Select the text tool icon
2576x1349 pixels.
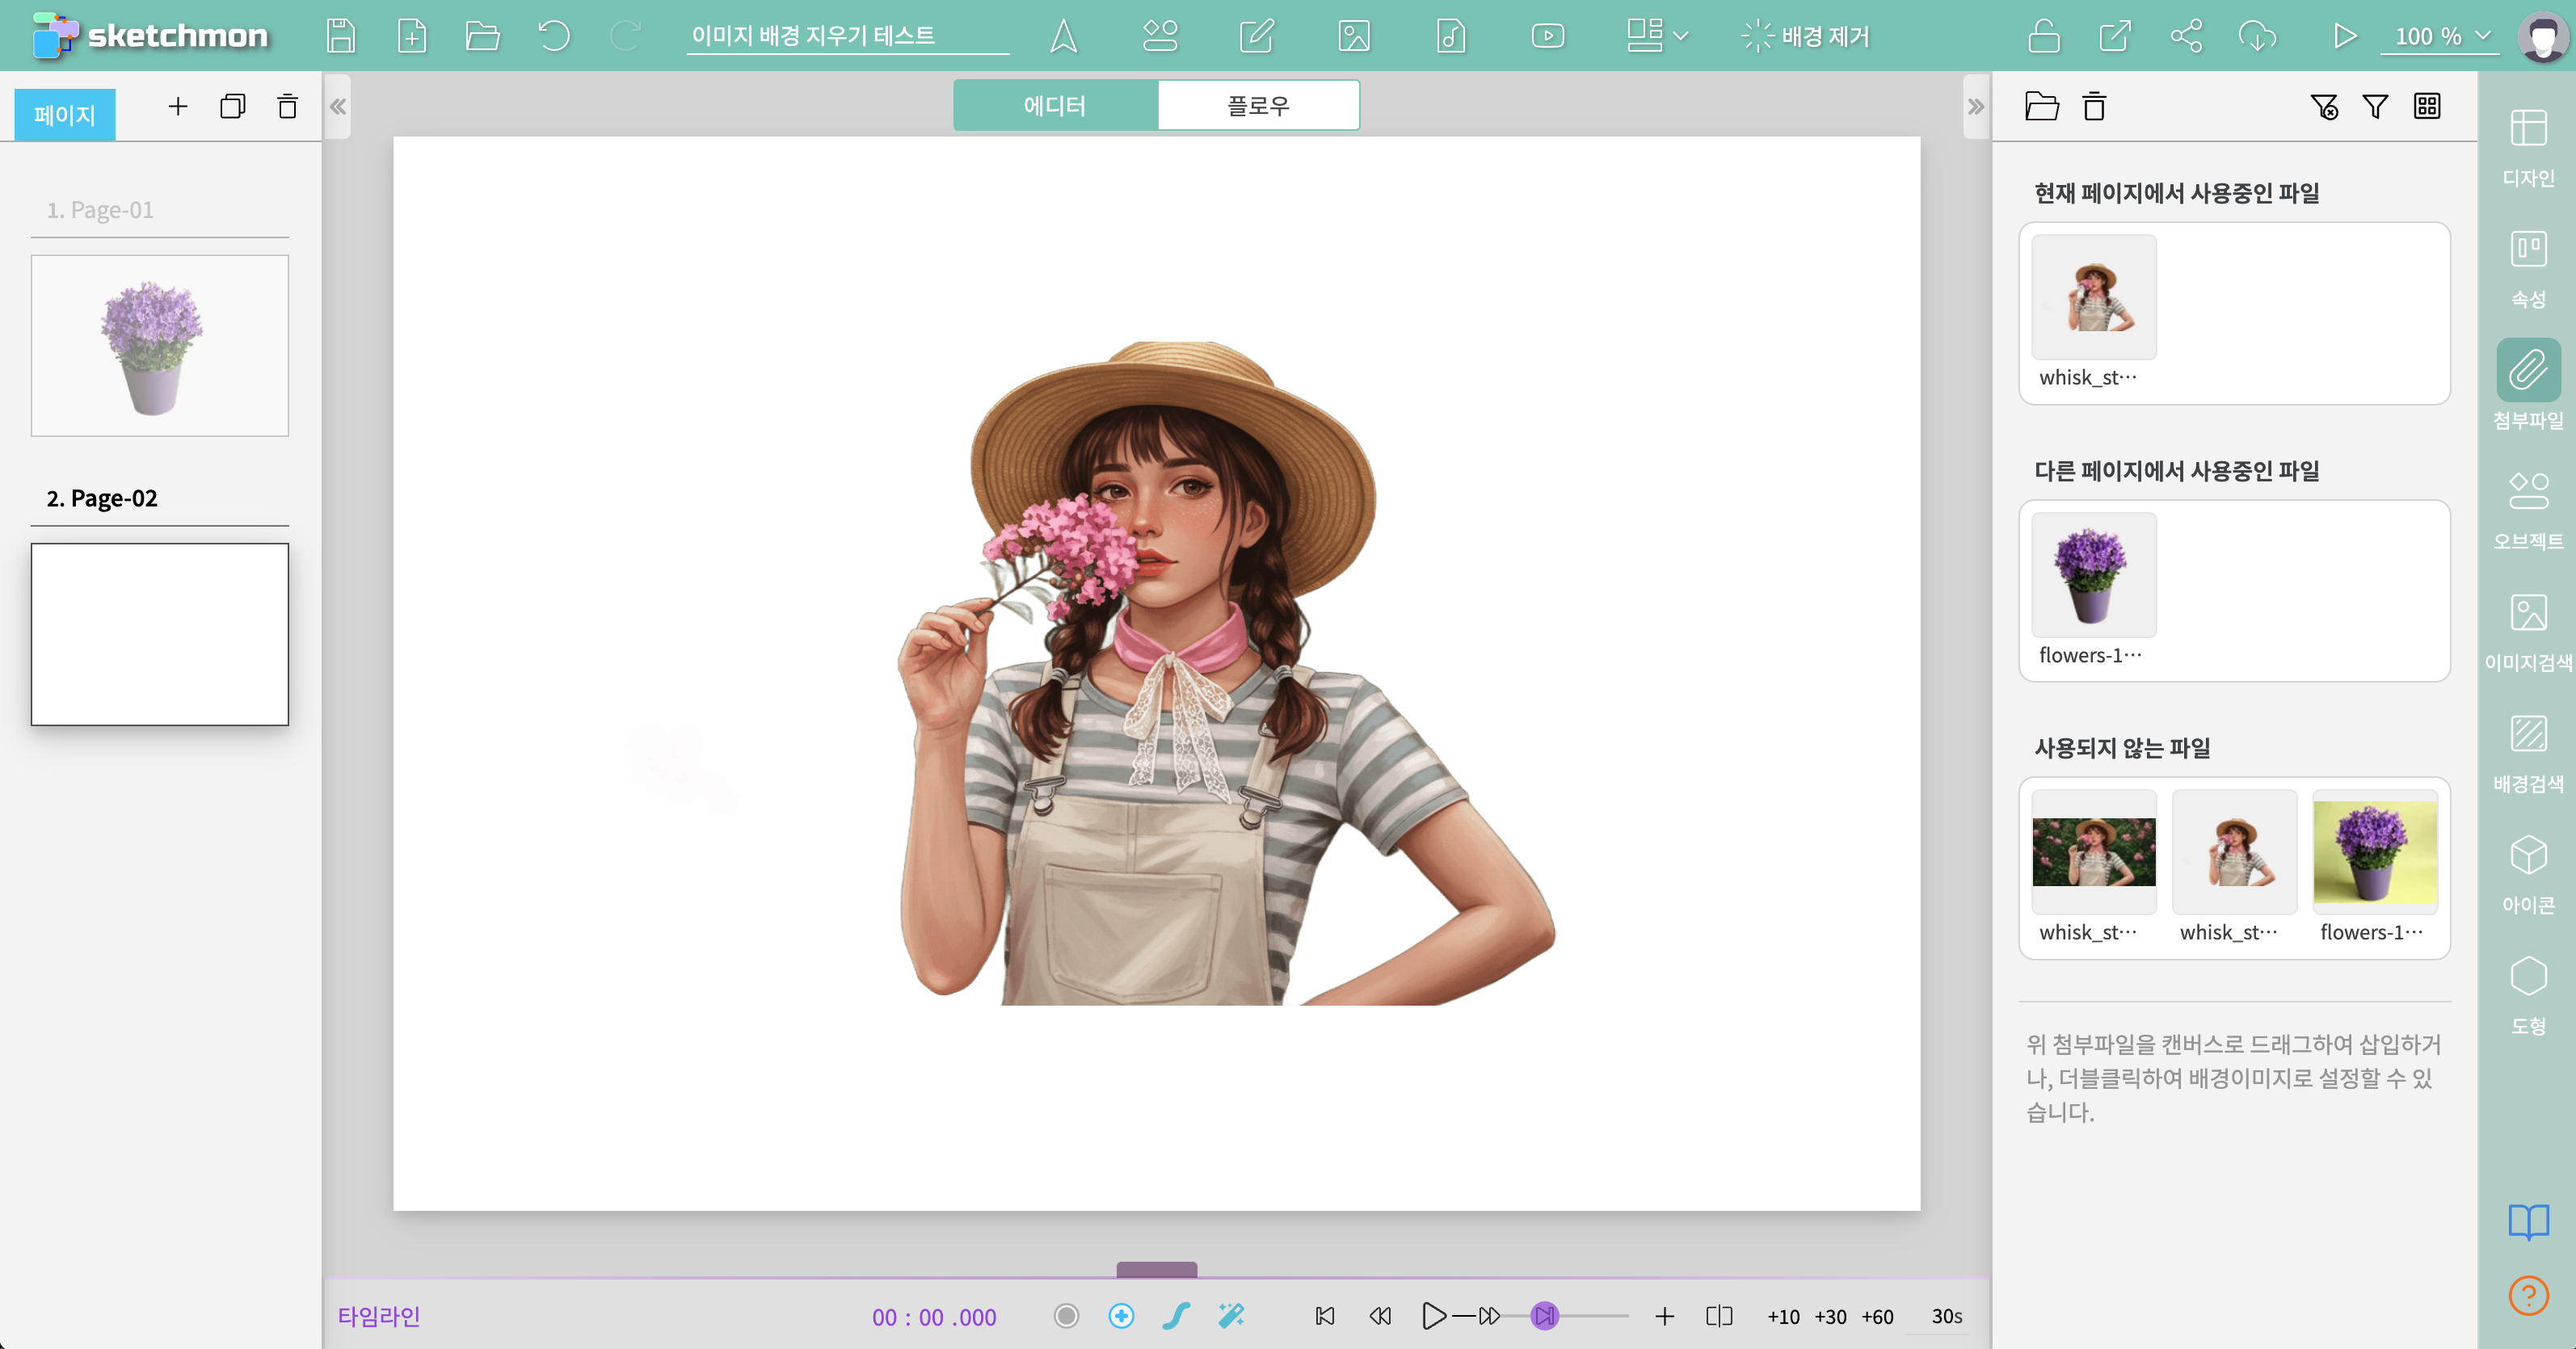[x=1063, y=36]
